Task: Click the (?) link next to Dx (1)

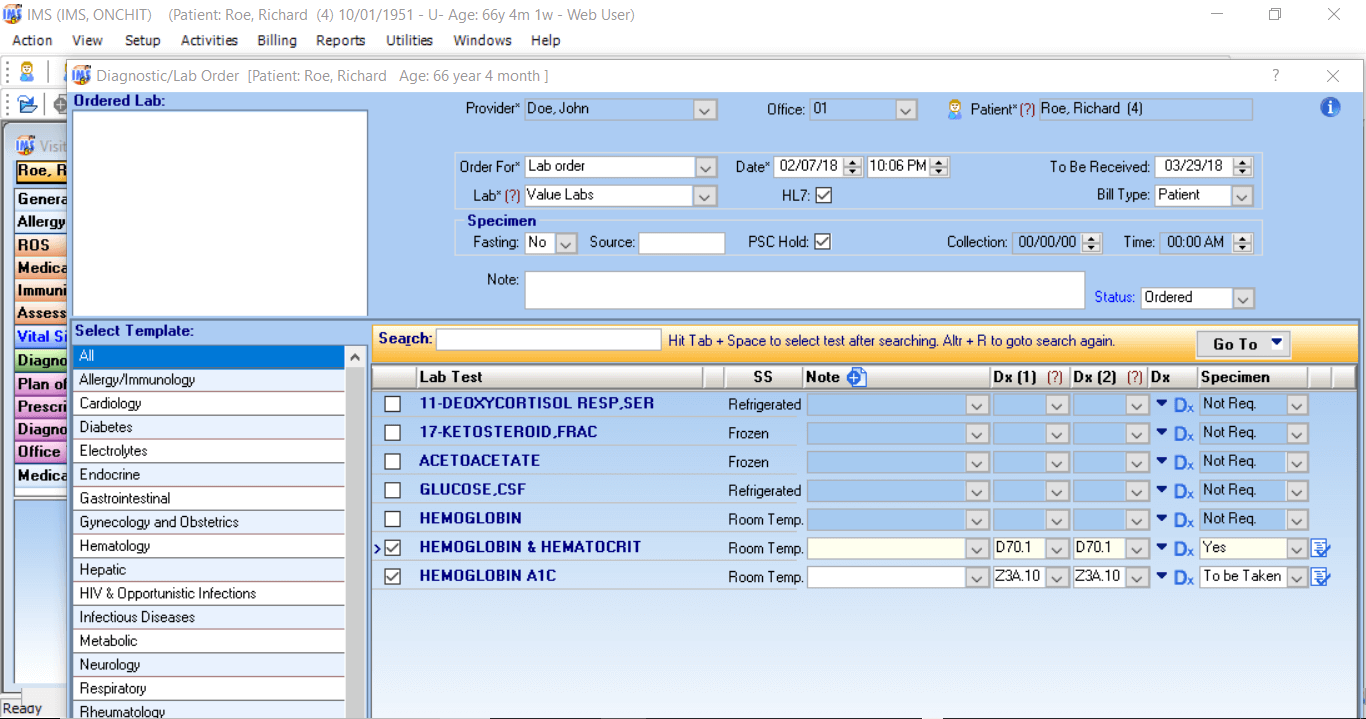Action: coord(1057,377)
